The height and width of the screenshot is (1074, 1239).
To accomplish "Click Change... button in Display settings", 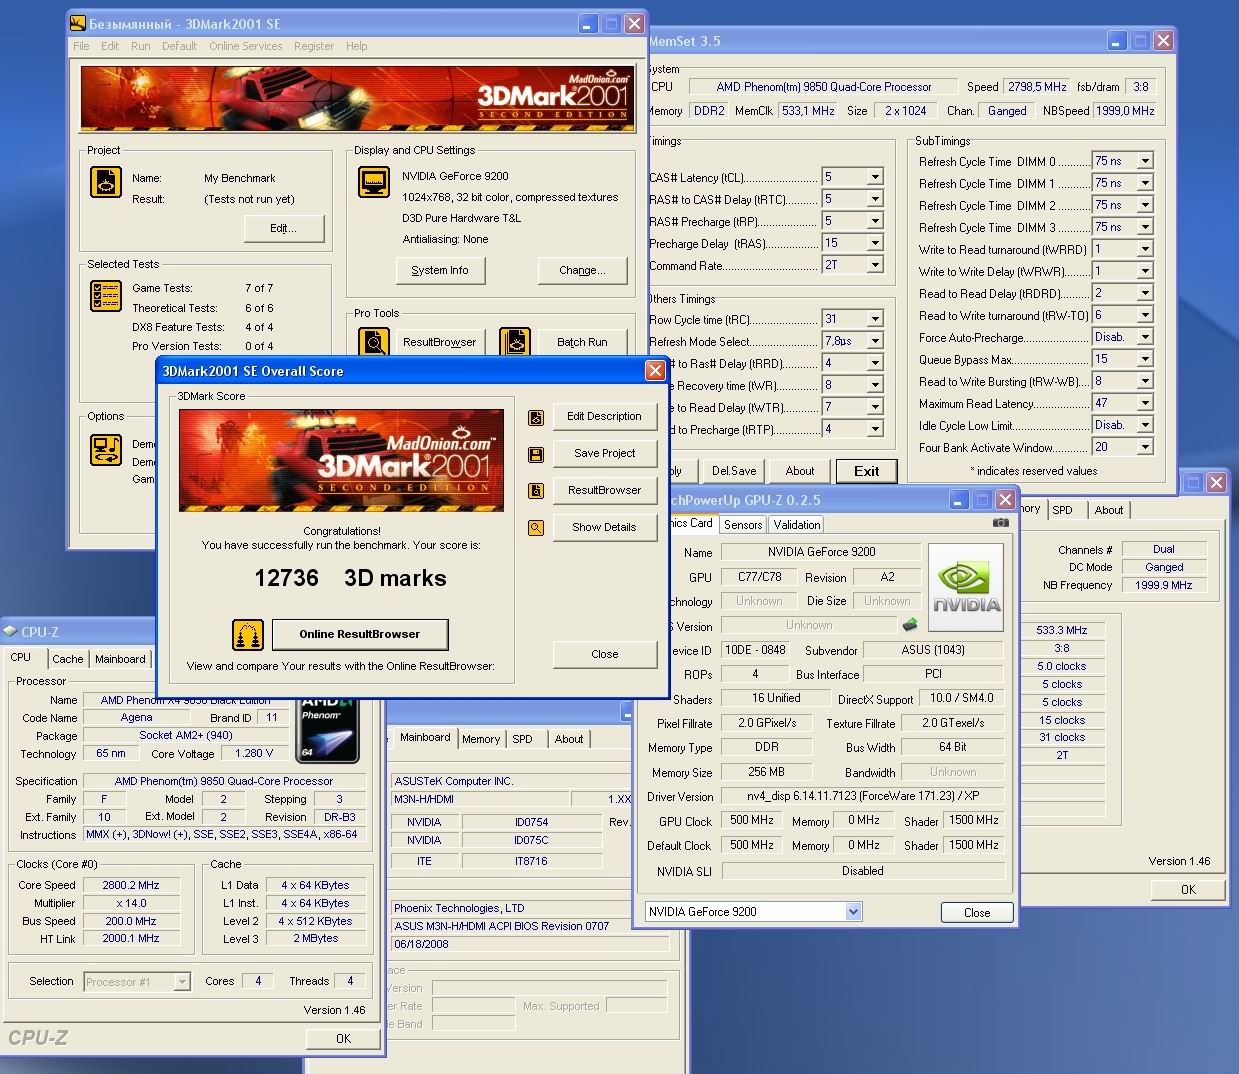I will pyautogui.click(x=582, y=270).
